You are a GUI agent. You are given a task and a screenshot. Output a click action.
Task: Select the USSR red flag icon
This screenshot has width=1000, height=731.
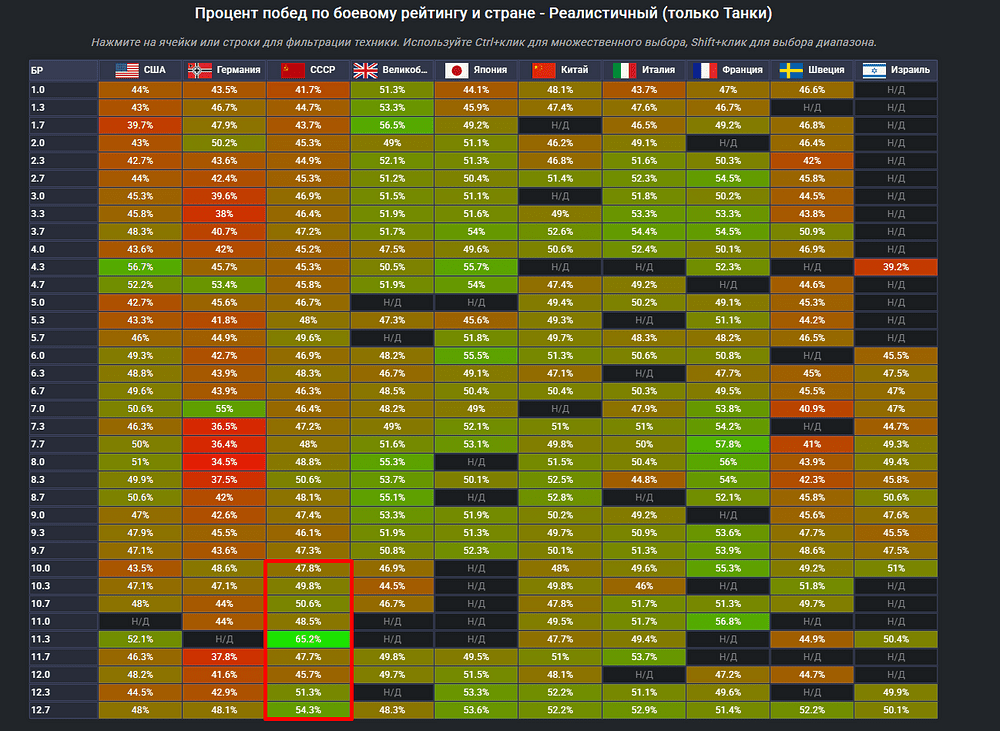pyautogui.click(x=293, y=71)
